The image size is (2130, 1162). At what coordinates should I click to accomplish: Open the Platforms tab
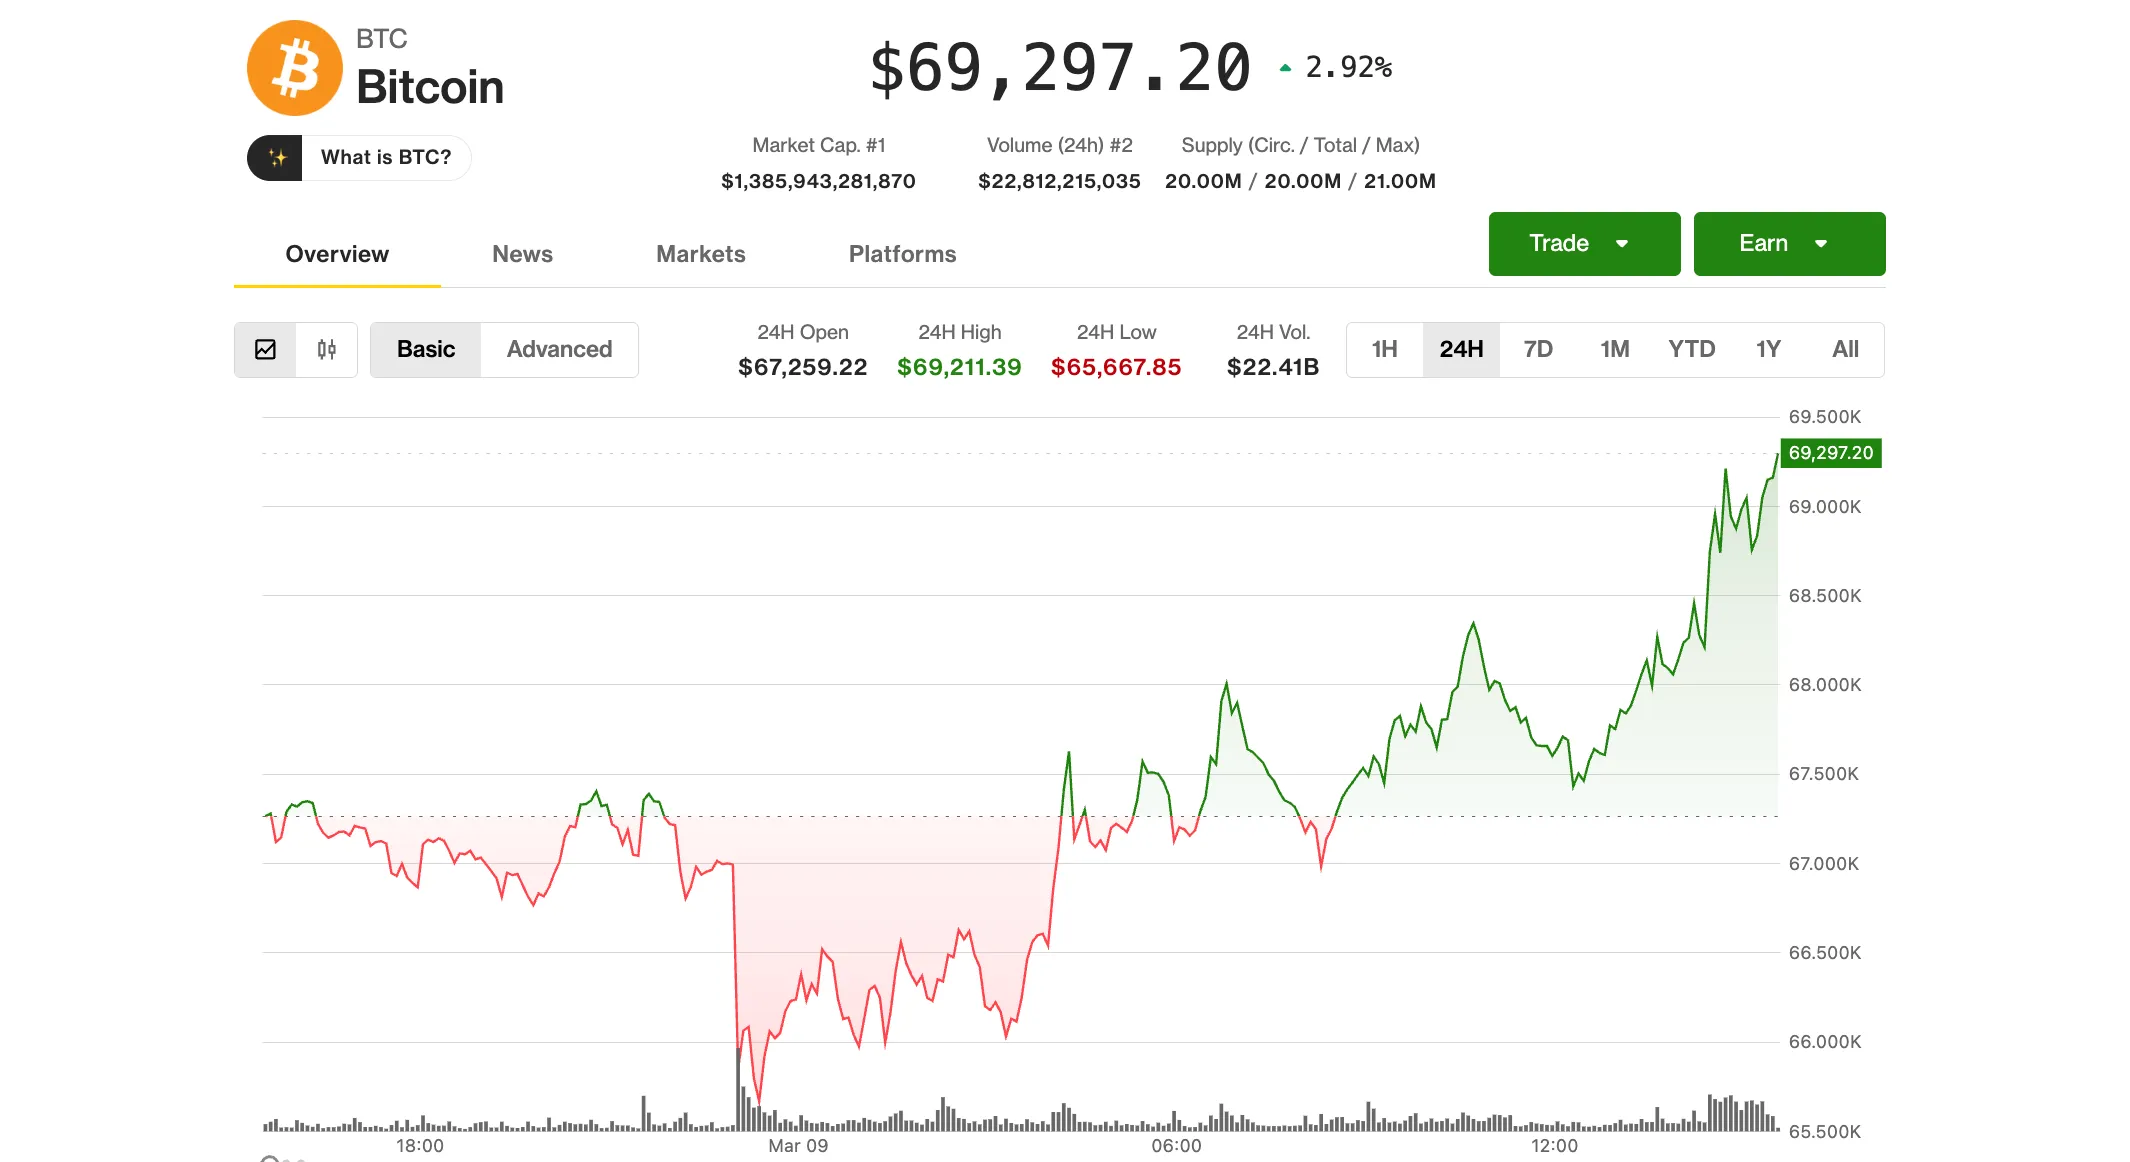[x=901, y=254]
